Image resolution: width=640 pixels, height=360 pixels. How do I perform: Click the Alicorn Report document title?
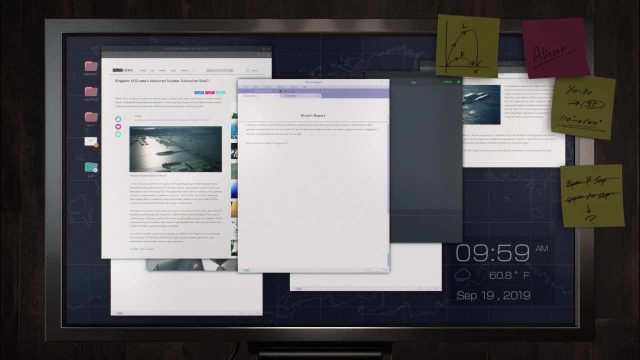(x=313, y=116)
